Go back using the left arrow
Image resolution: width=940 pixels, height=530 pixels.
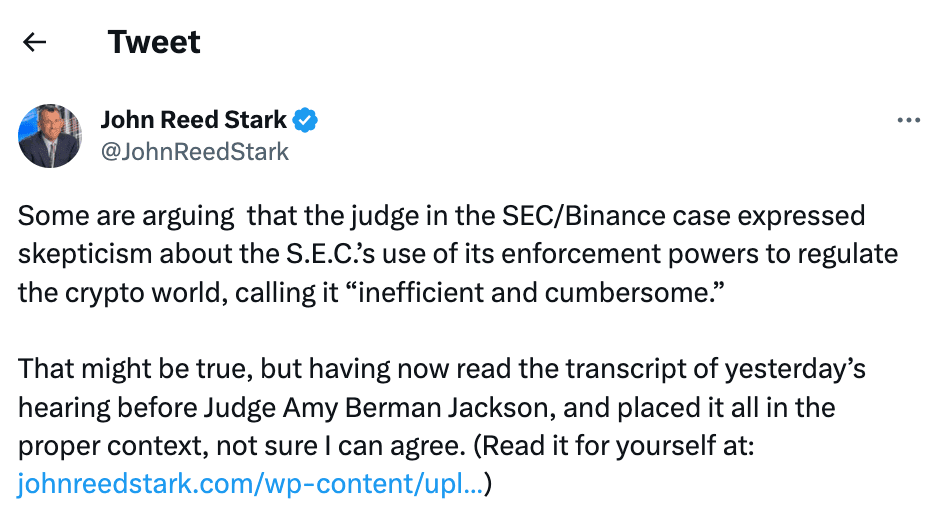34,42
